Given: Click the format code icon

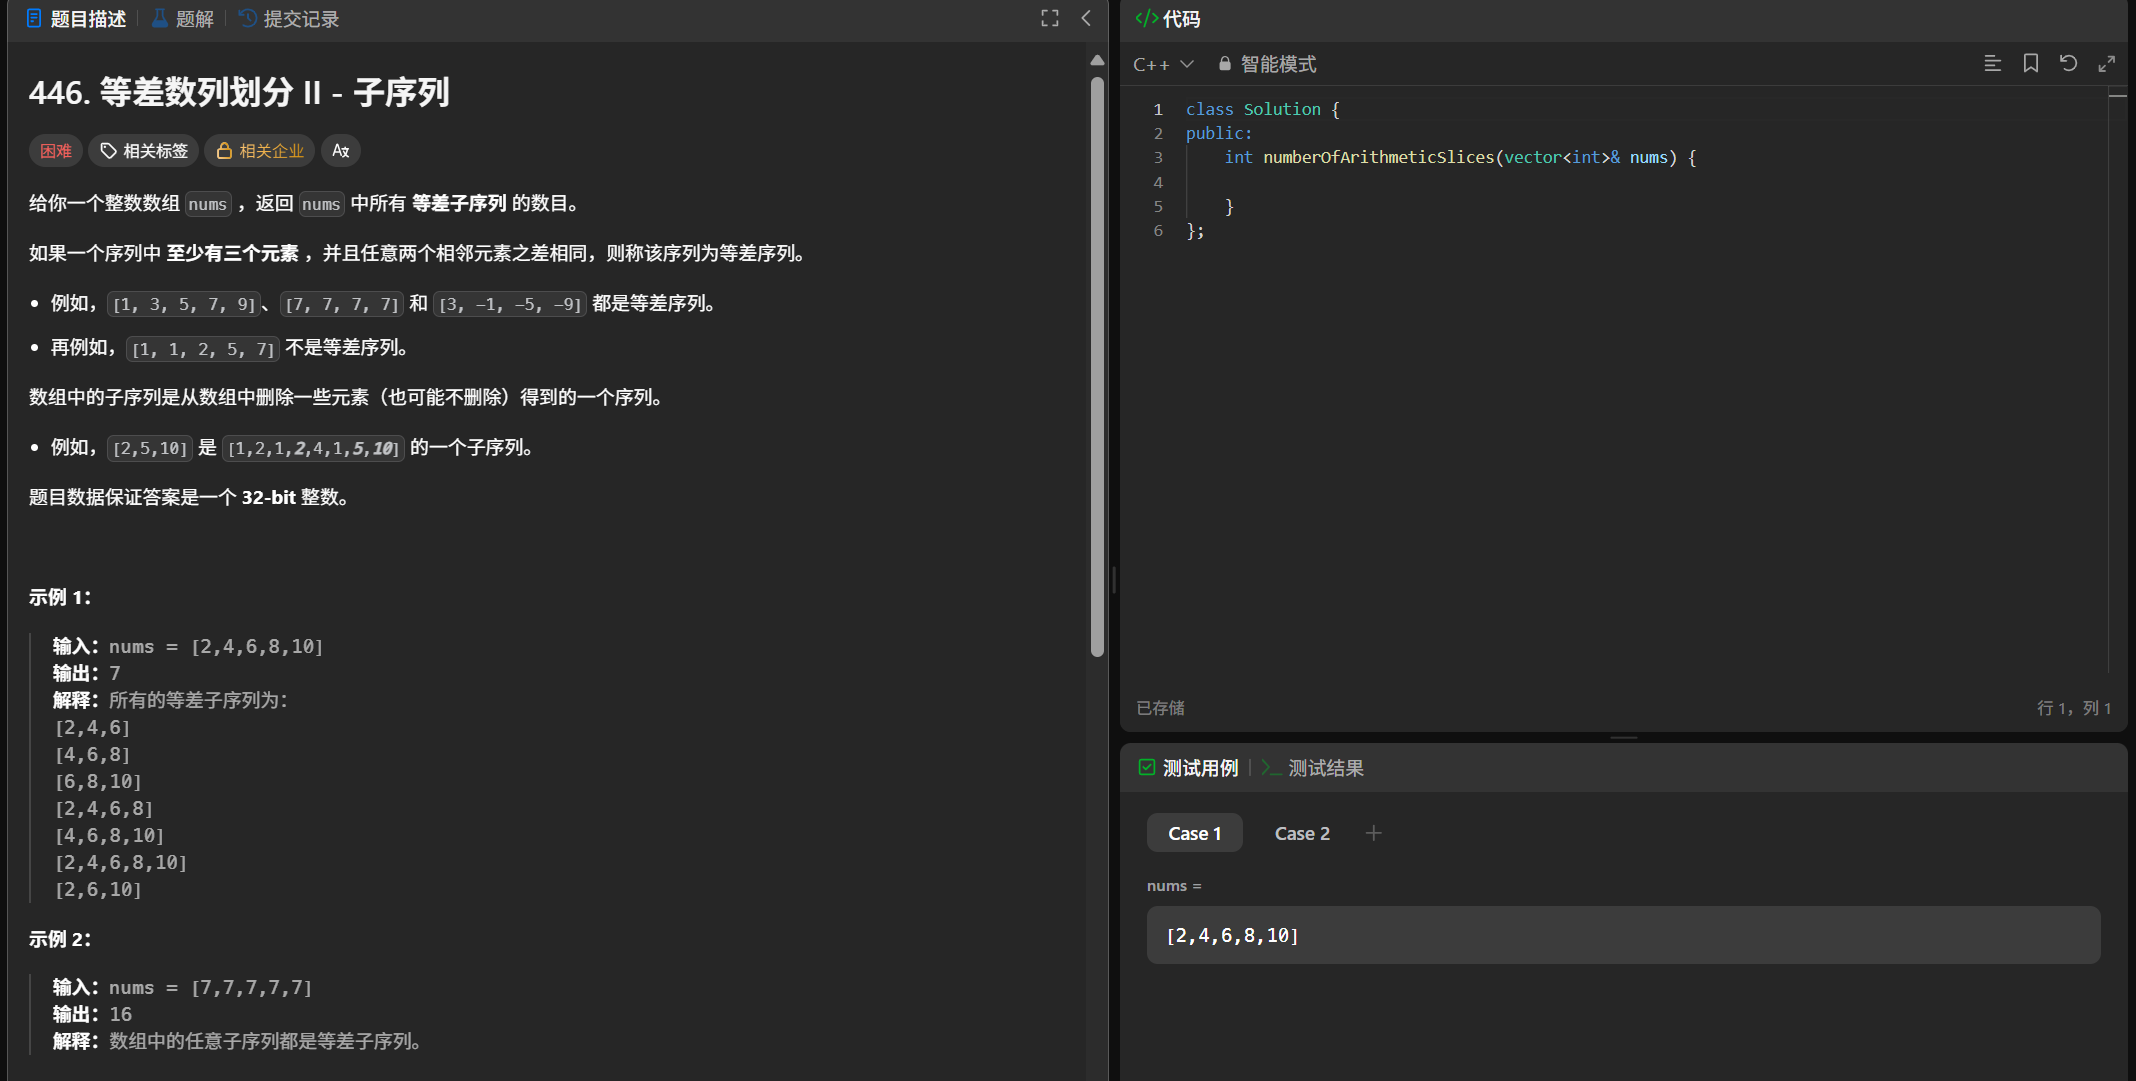Looking at the screenshot, I should pos(1992,63).
